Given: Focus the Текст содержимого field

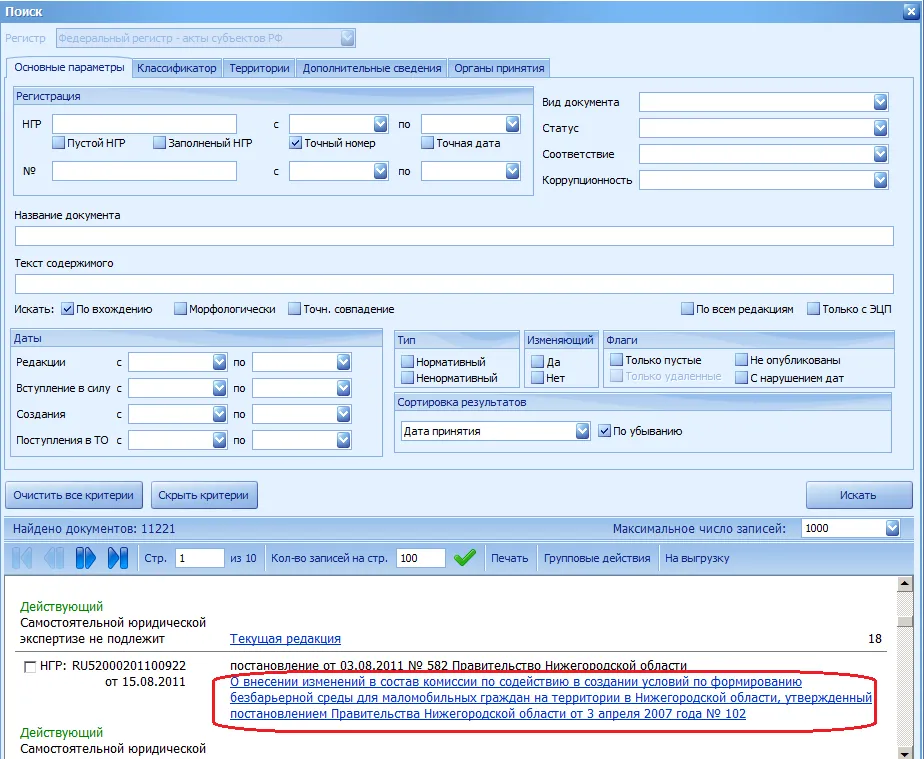Looking at the screenshot, I should point(454,284).
